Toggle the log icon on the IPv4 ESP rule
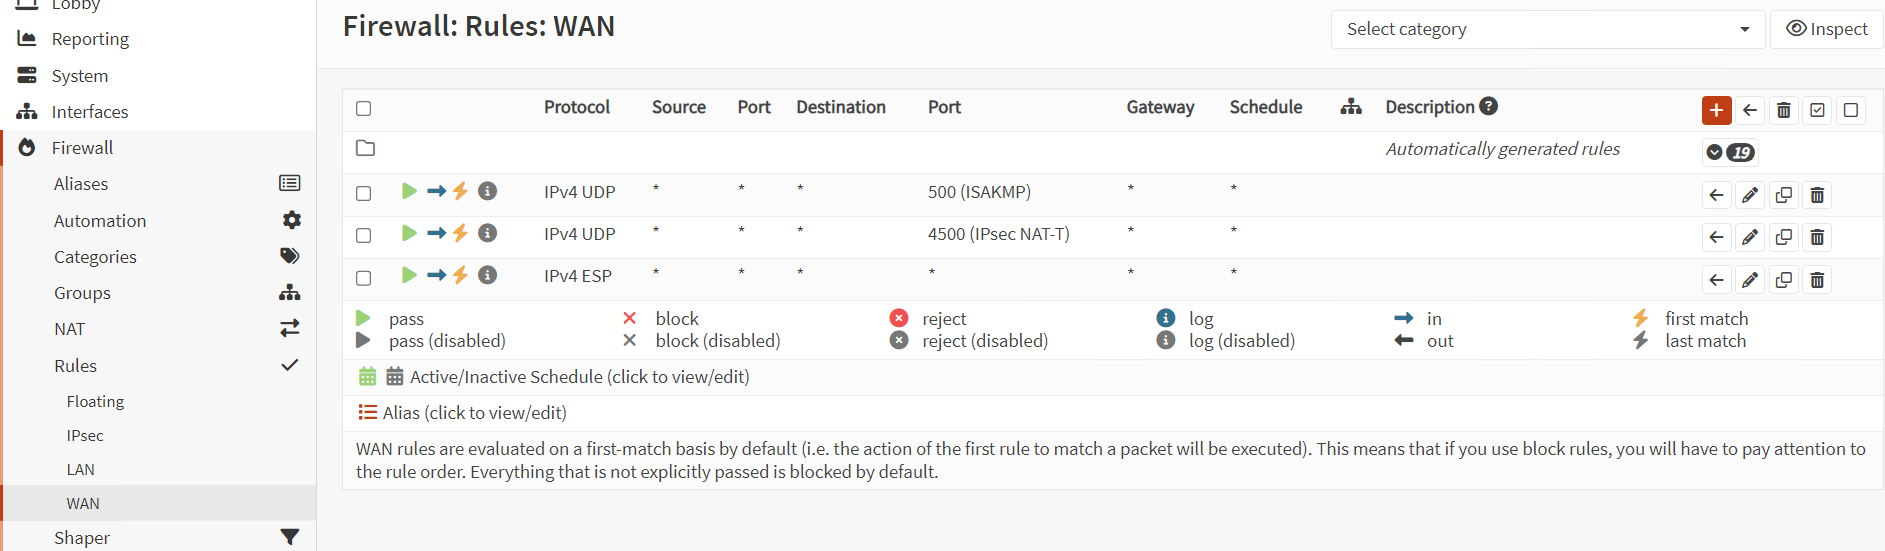The height and width of the screenshot is (551, 1885). (x=488, y=275)
